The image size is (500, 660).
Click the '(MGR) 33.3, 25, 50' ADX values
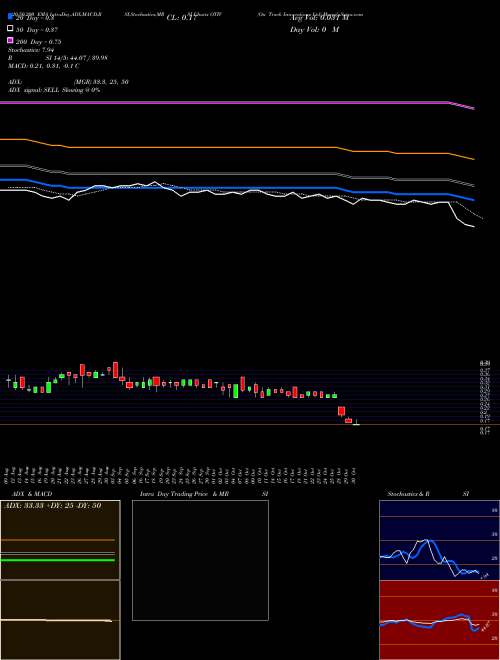click(101, 82)
